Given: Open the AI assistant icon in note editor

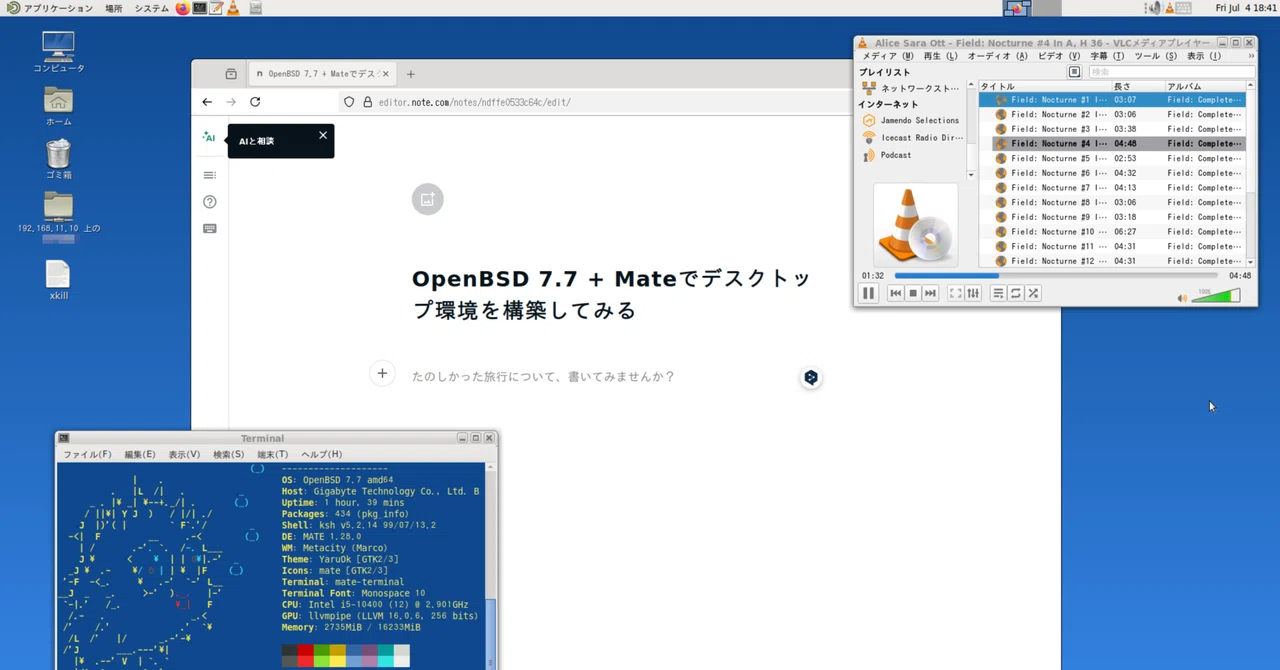Looking at the screenshot, I should point(209,137).
